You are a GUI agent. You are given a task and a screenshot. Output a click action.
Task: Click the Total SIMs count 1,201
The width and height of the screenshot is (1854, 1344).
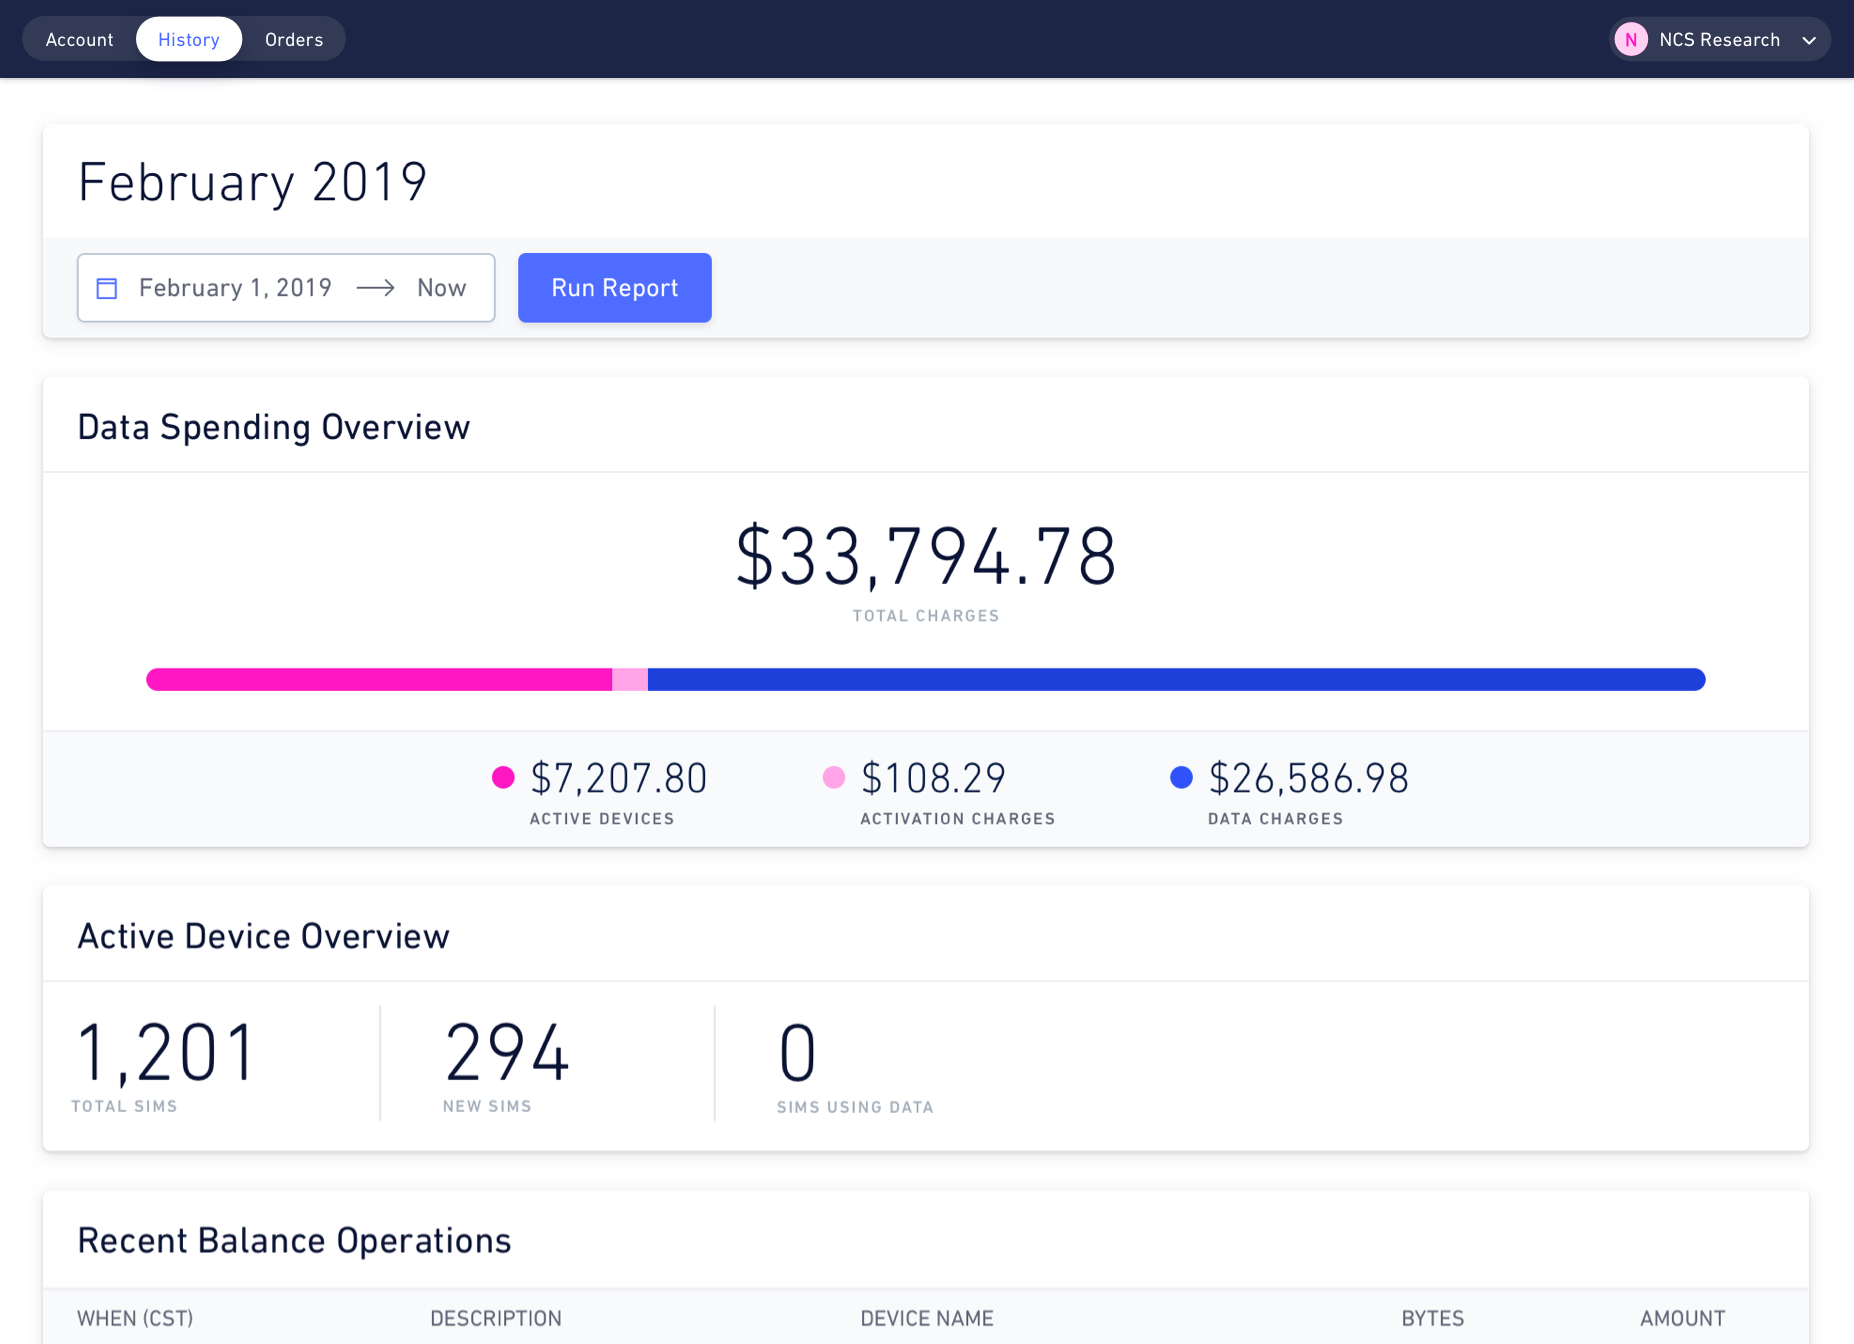click(x=166, y=1050)
